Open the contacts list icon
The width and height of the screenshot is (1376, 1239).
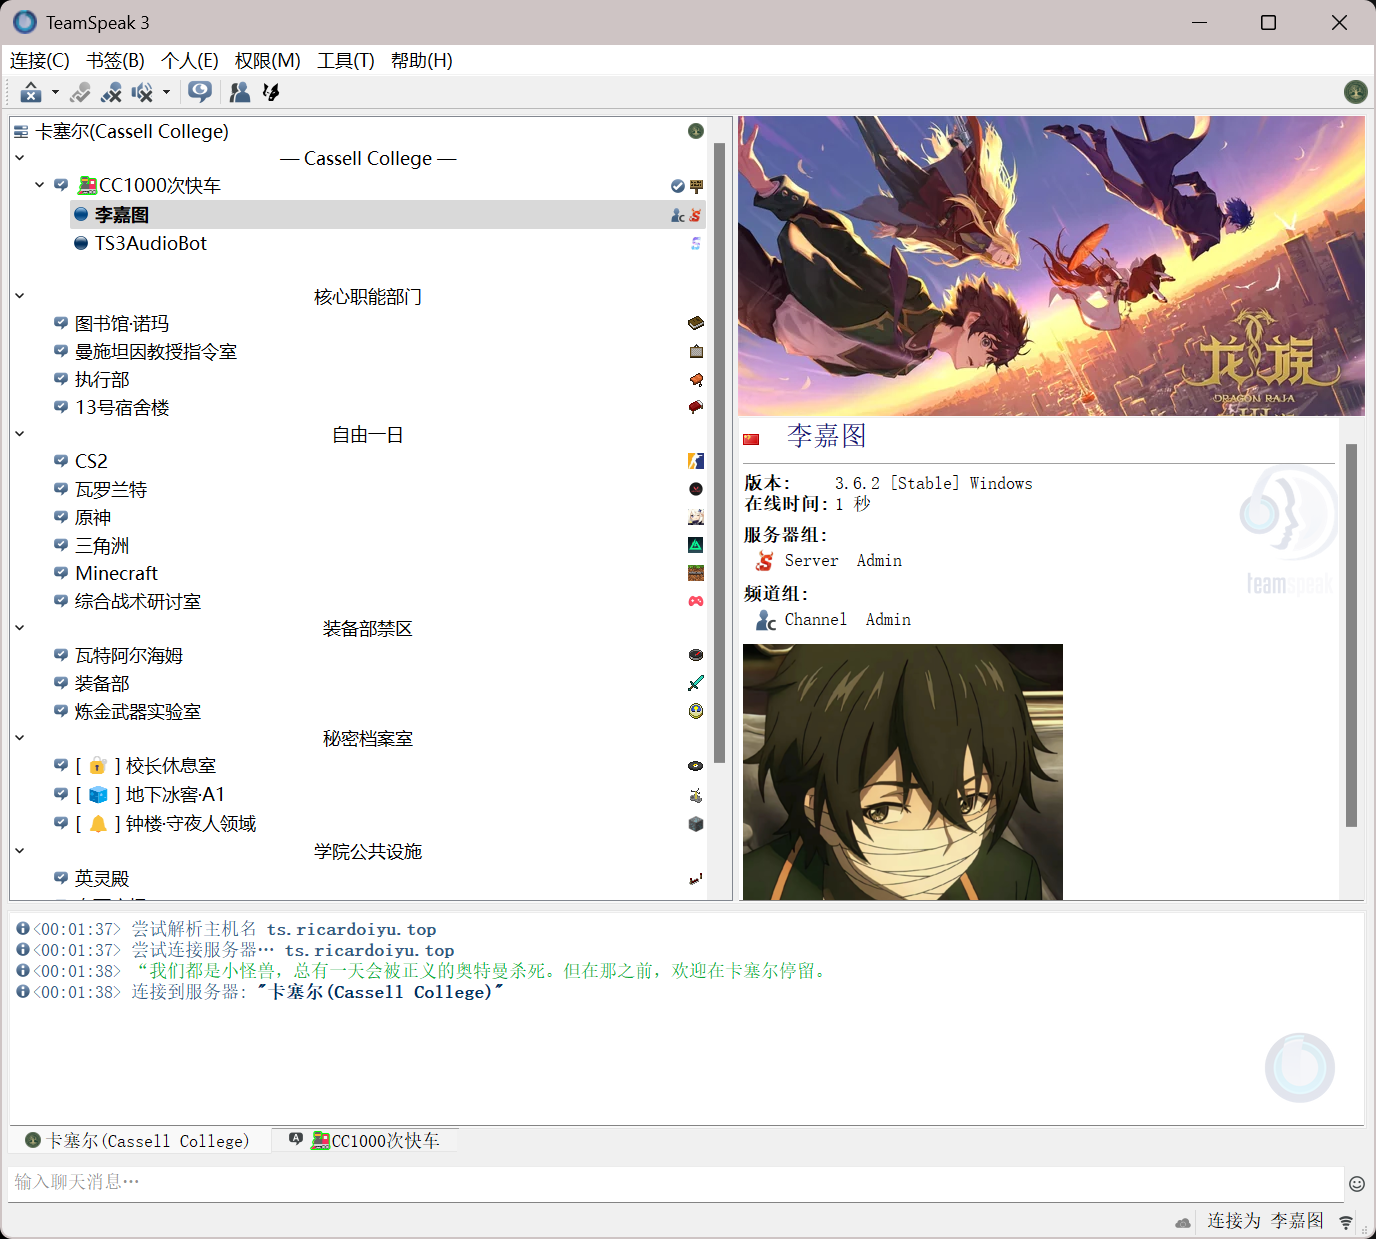point(240,93)
